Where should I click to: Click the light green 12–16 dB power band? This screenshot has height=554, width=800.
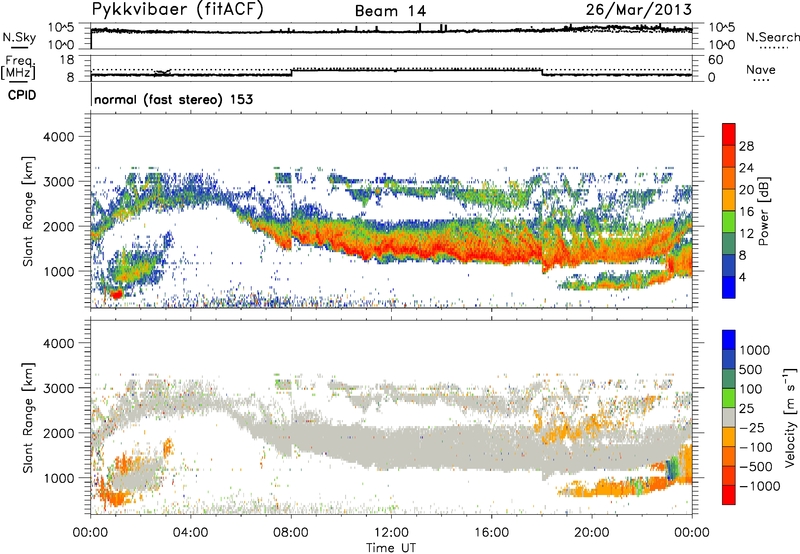729,222
